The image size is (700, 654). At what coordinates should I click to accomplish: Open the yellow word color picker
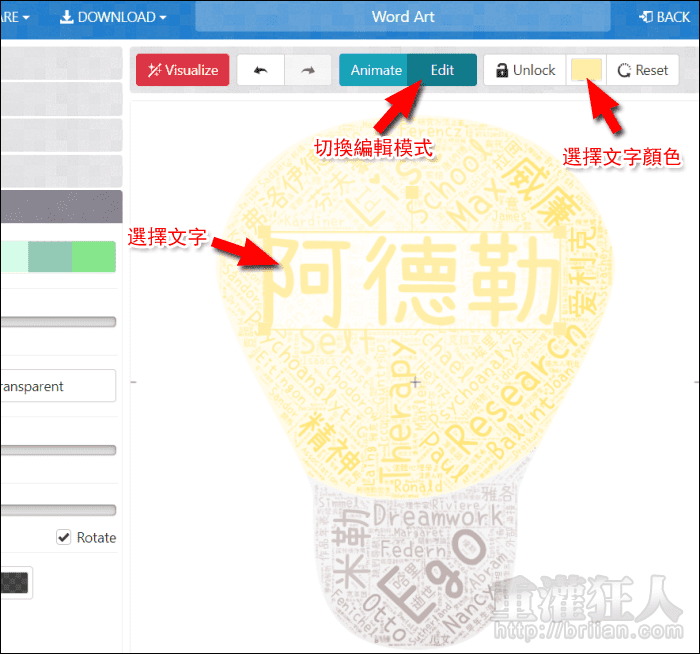(x=585, y=70)
